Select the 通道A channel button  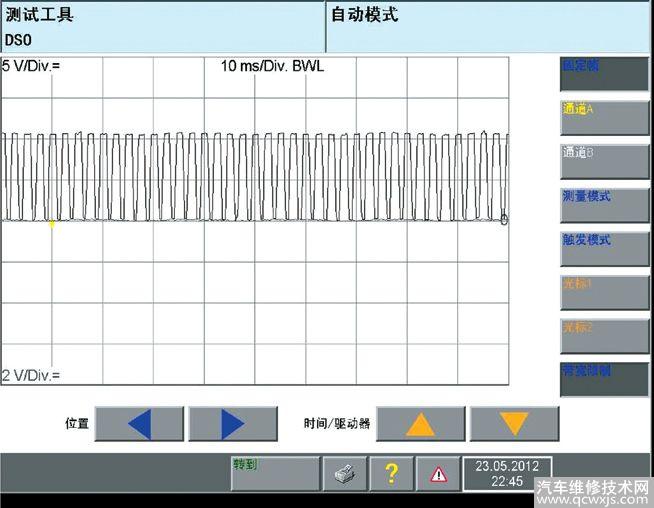(604, 118)
